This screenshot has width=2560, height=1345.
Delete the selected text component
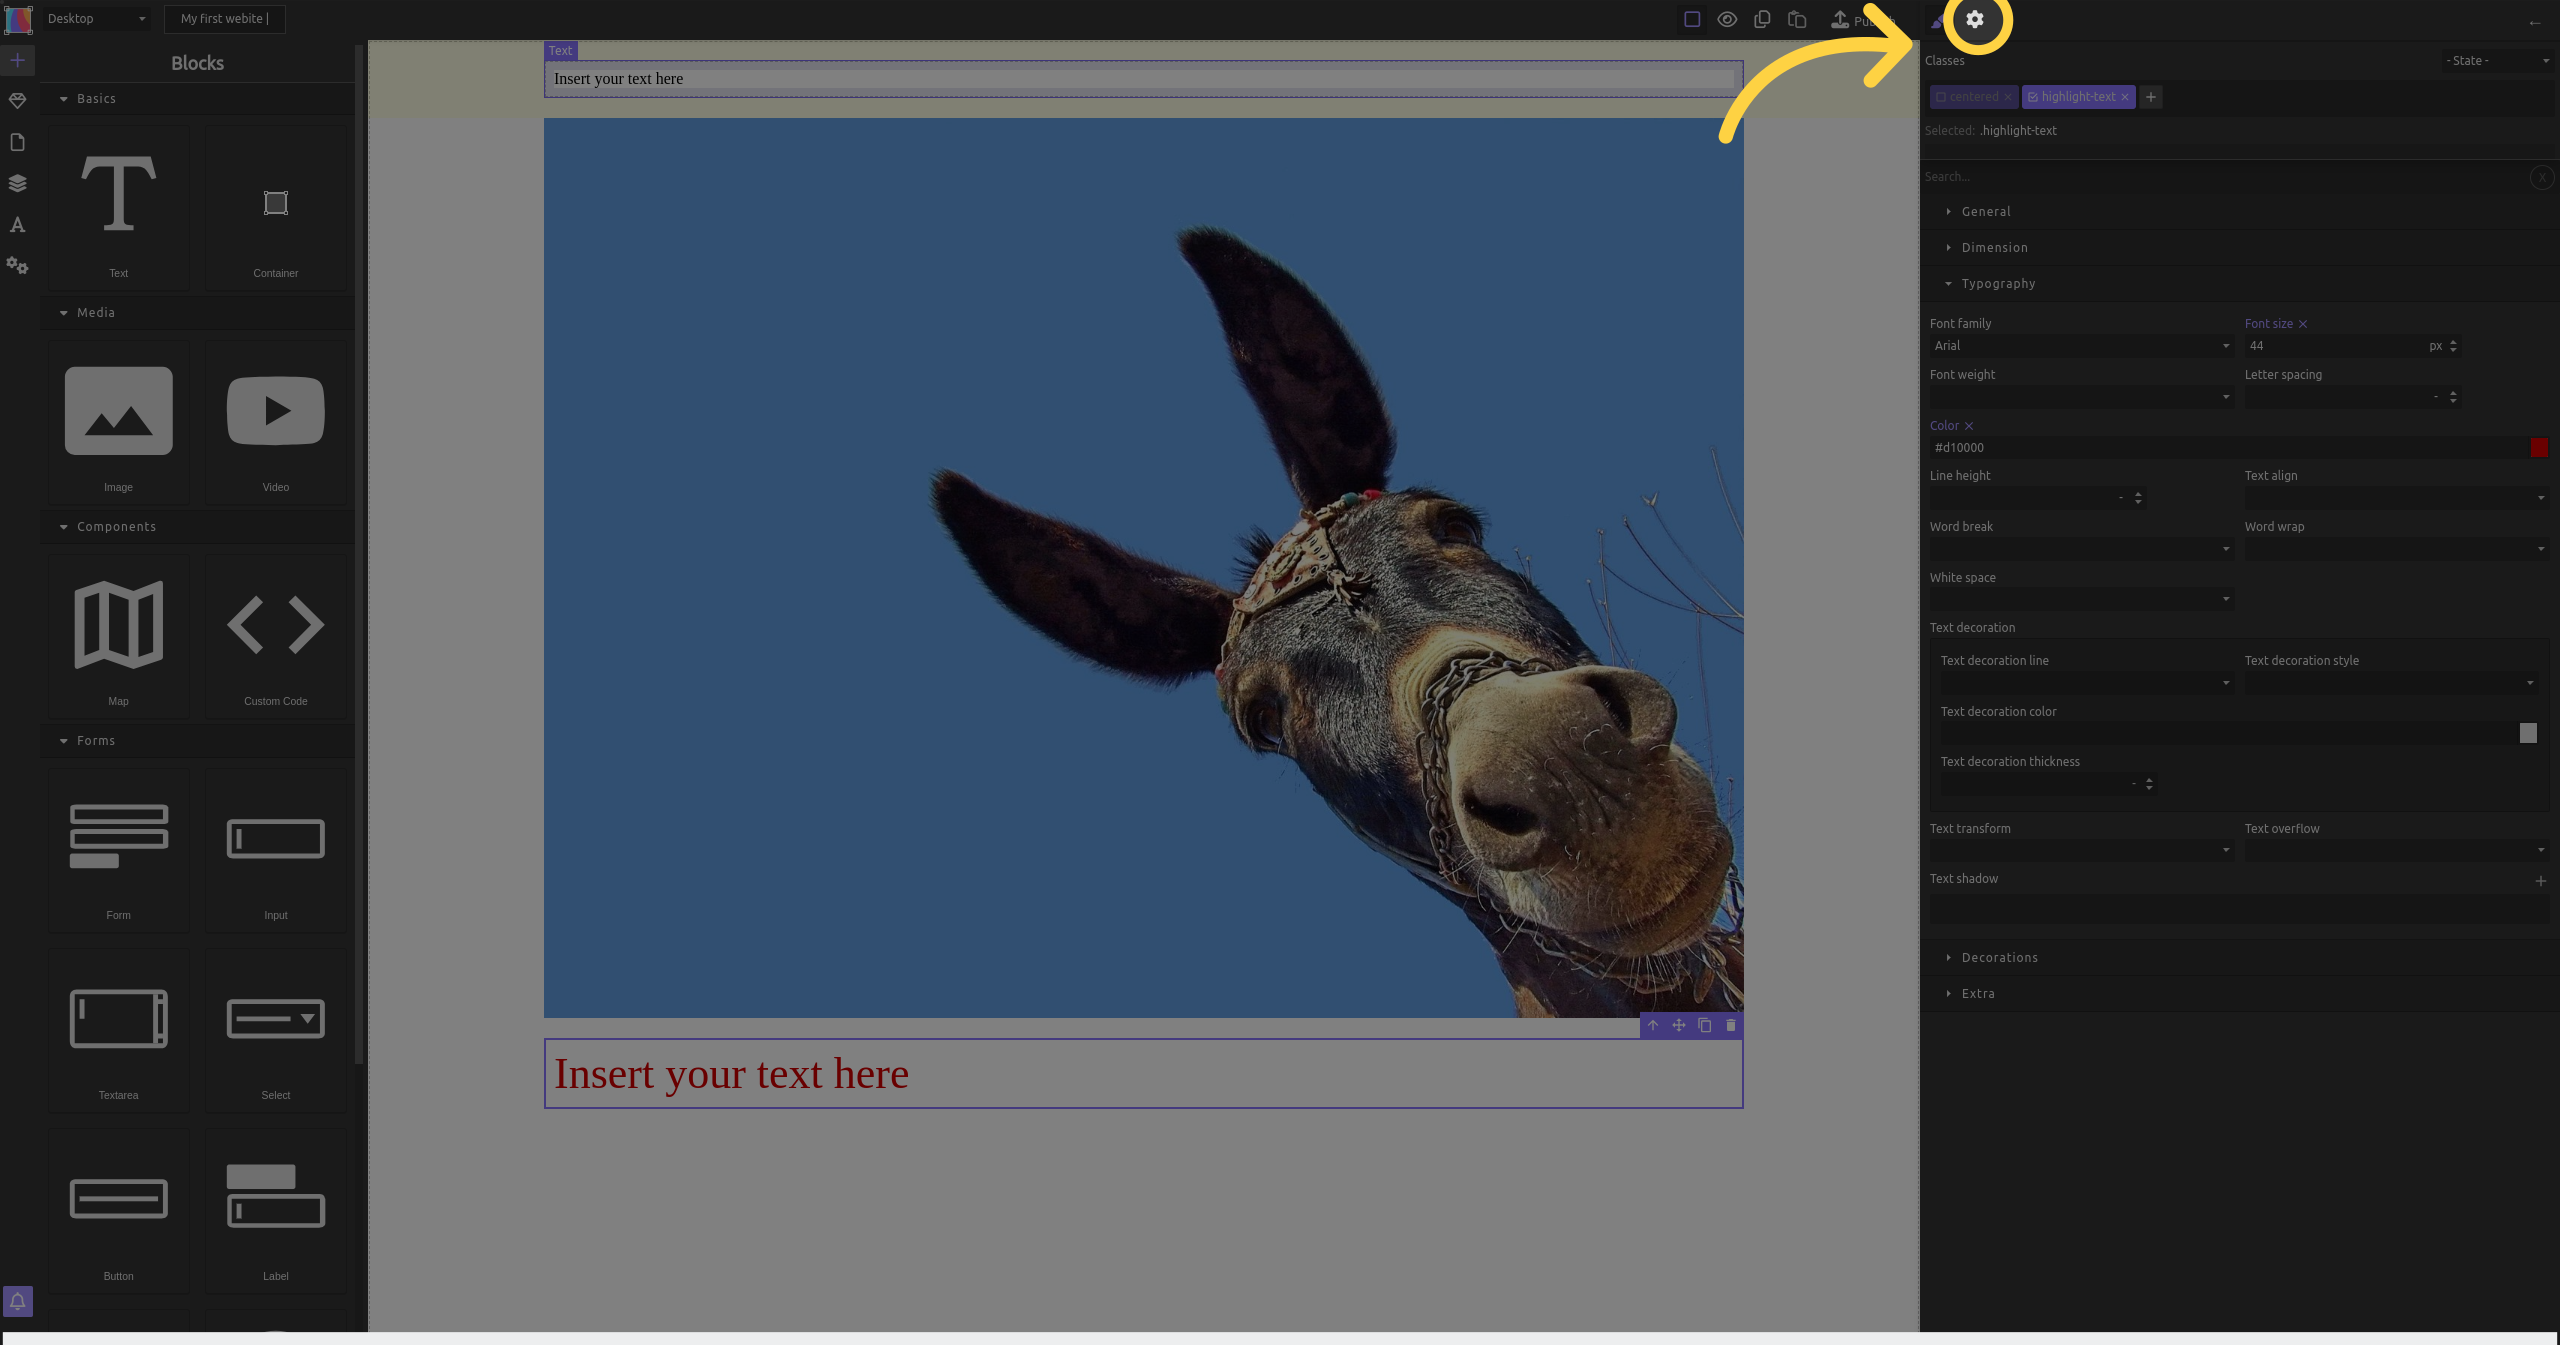click(1731, 1025)
